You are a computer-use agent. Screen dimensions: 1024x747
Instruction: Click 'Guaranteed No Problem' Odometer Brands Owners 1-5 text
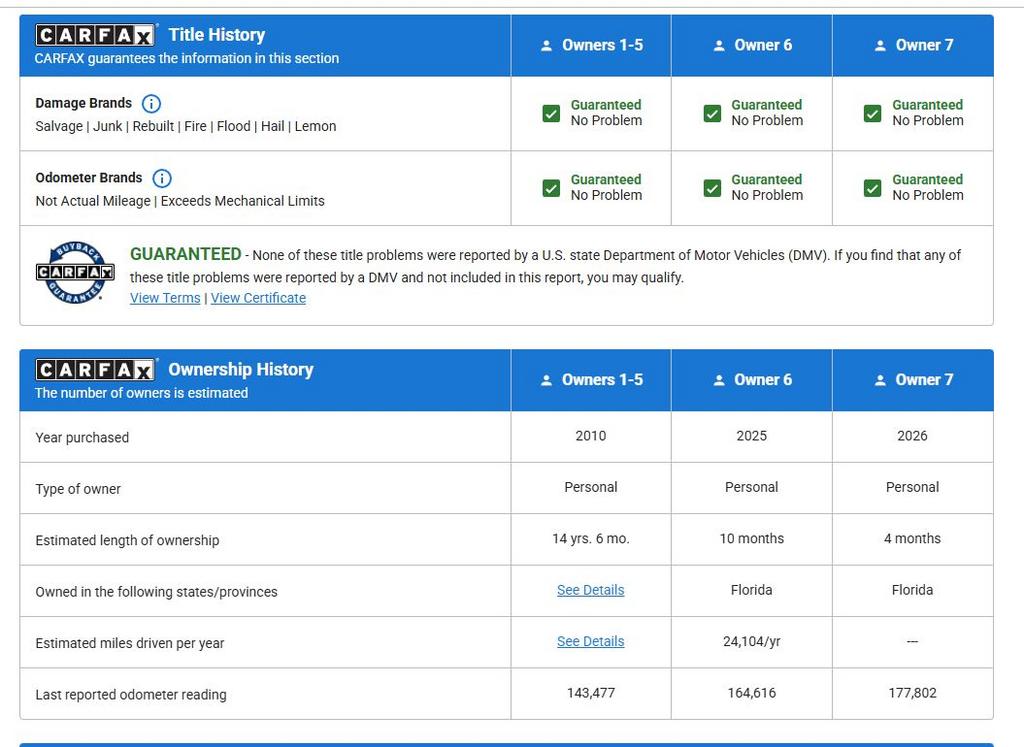pyautogui.click(x=606, y=187)
